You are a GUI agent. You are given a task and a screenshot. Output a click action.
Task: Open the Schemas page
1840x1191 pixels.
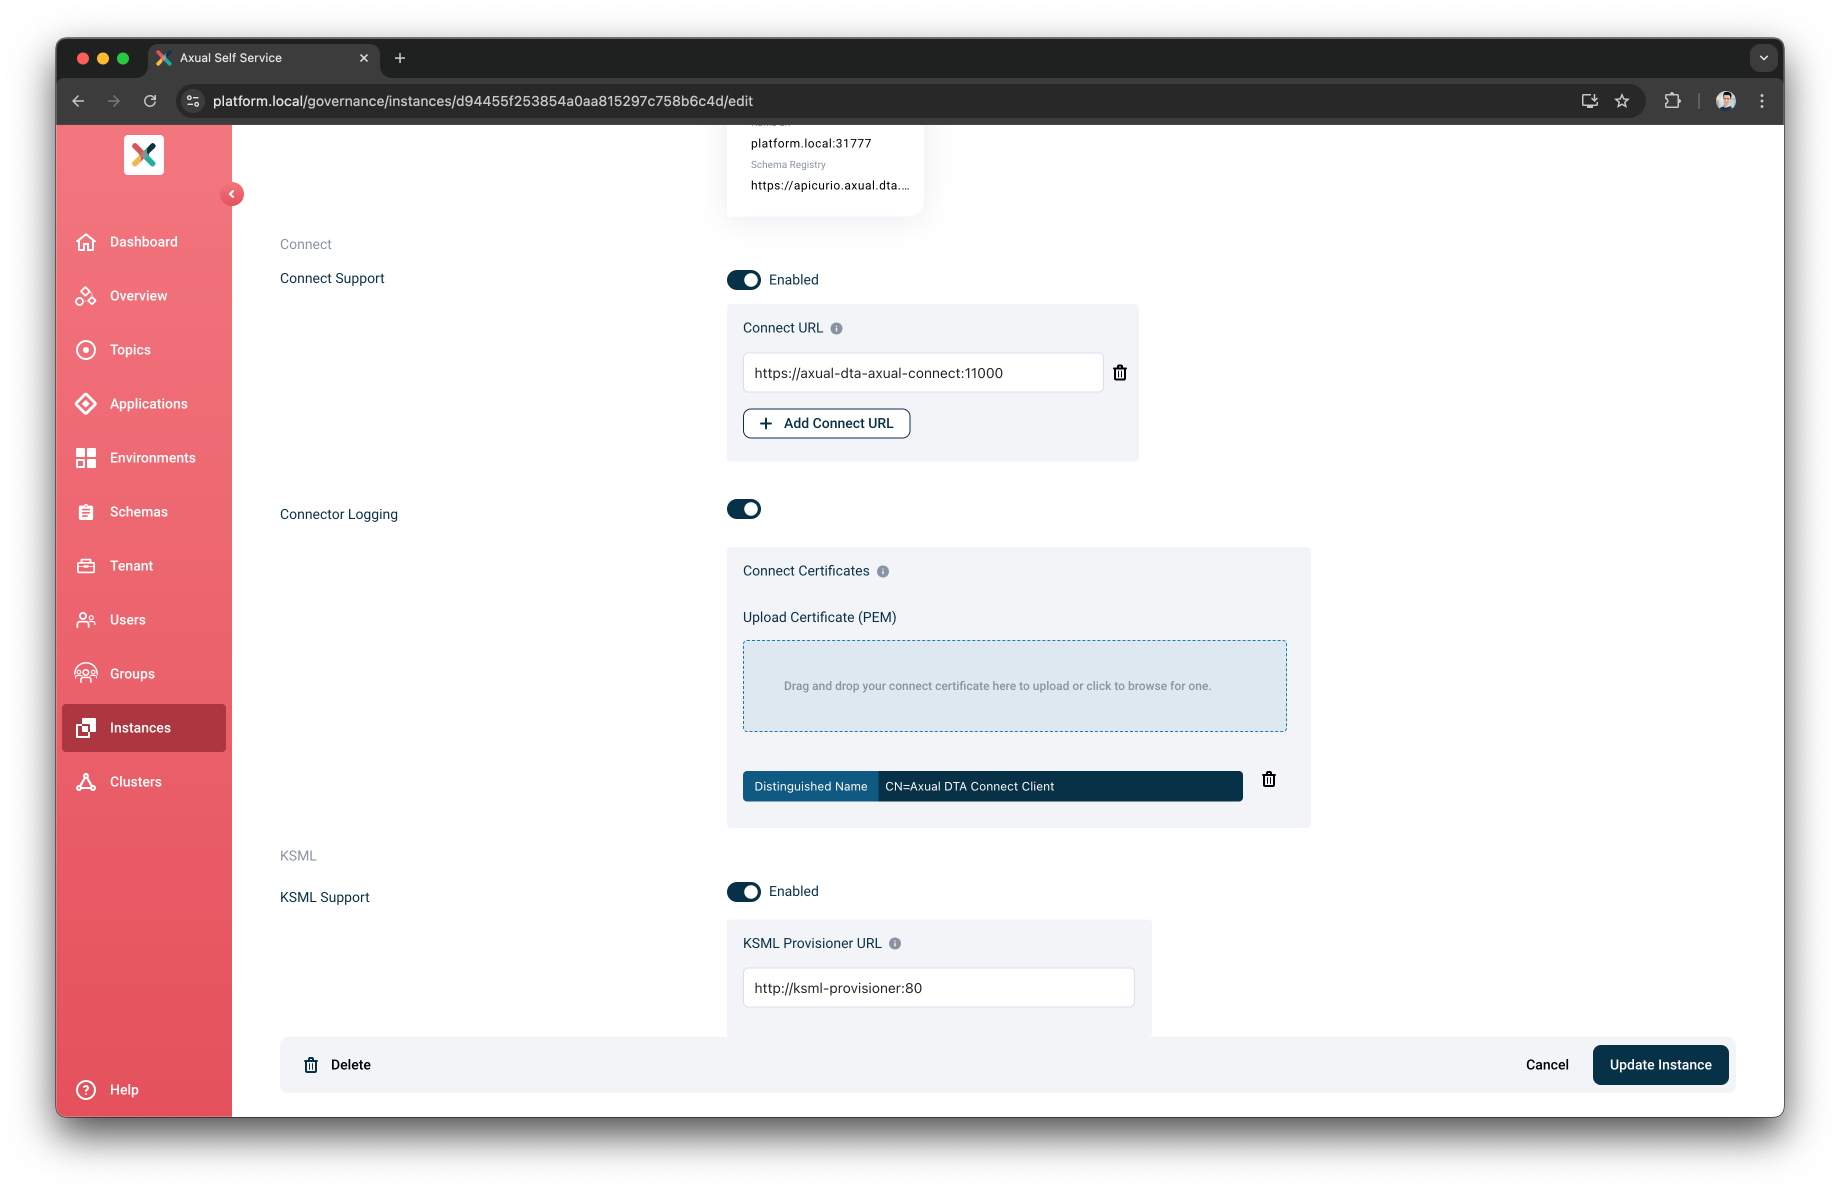point(144,512)
